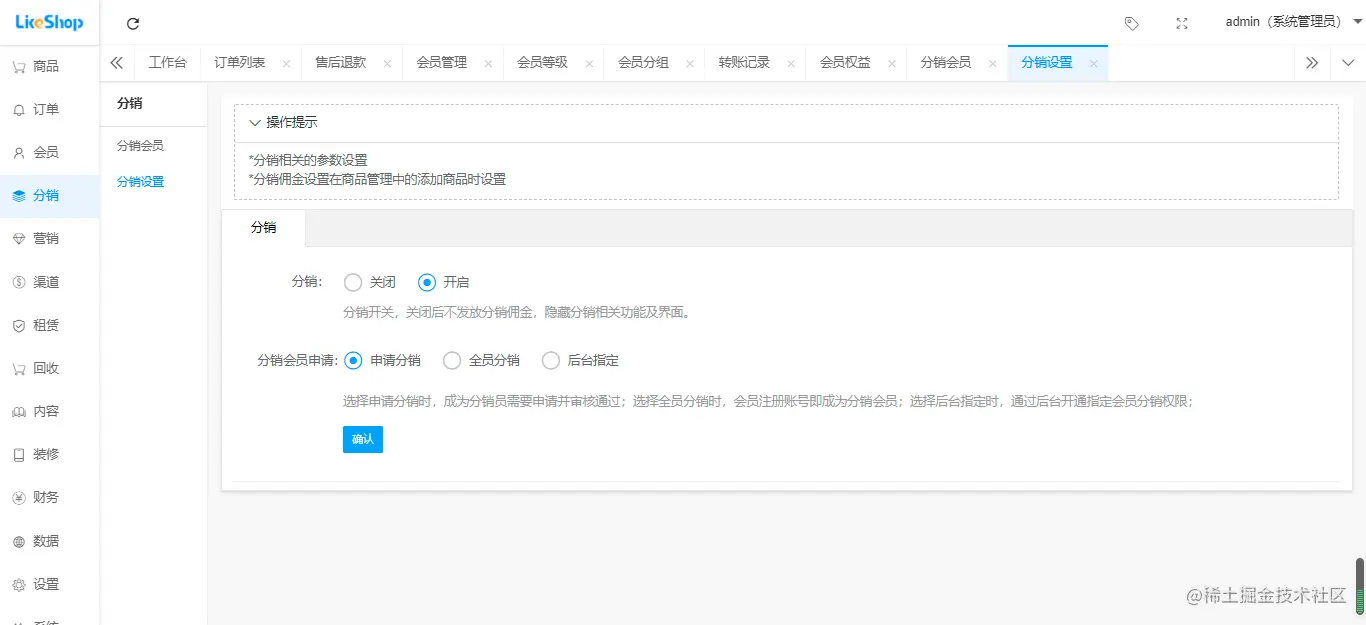Close the 会员分组 tab
Image resolution: width=1366 pixels, height=625 pixels.
click(x=690, y=63)
